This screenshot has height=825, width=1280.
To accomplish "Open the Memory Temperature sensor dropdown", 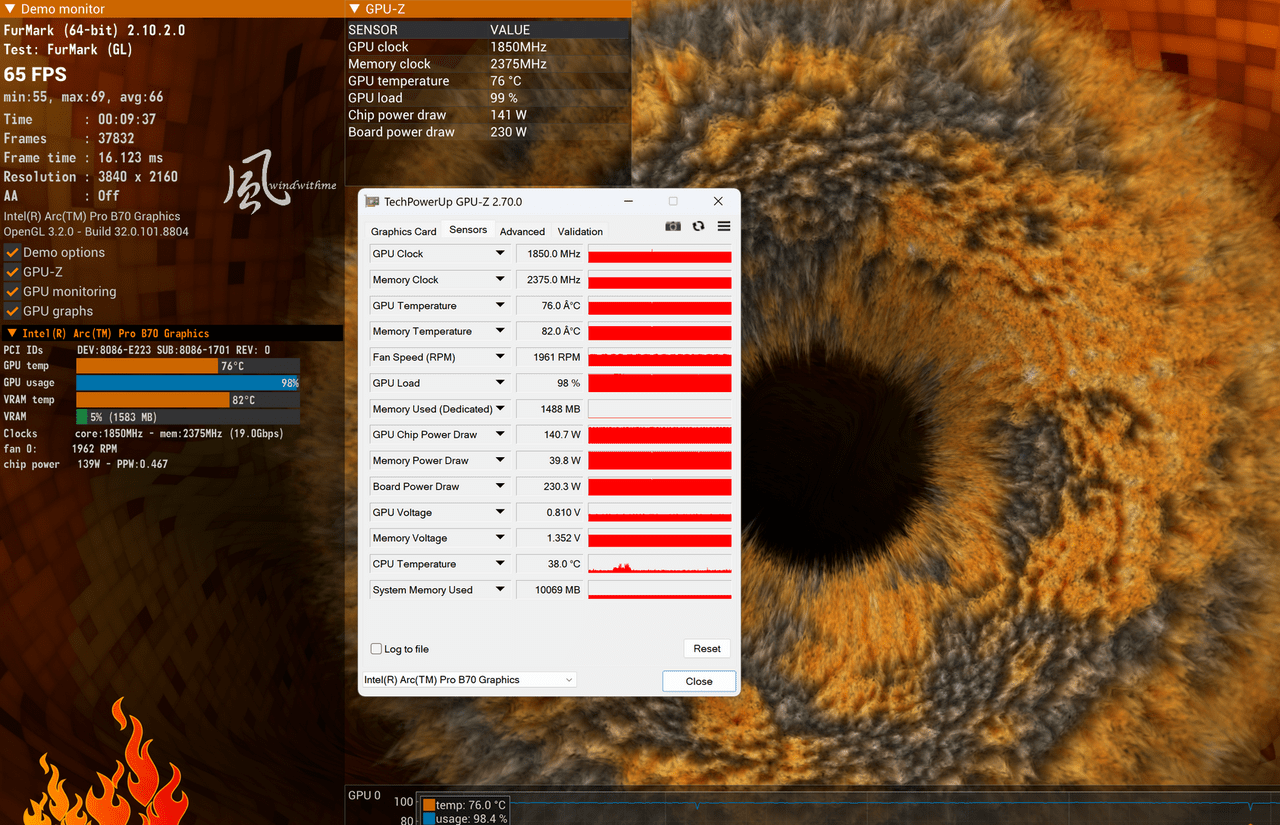I will click(500, 331).
